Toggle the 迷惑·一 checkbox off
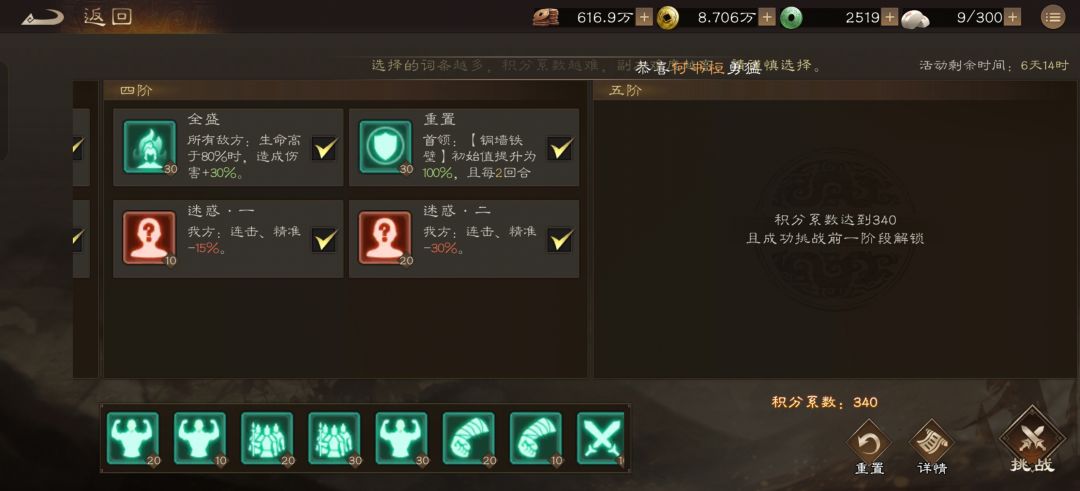 324,240
